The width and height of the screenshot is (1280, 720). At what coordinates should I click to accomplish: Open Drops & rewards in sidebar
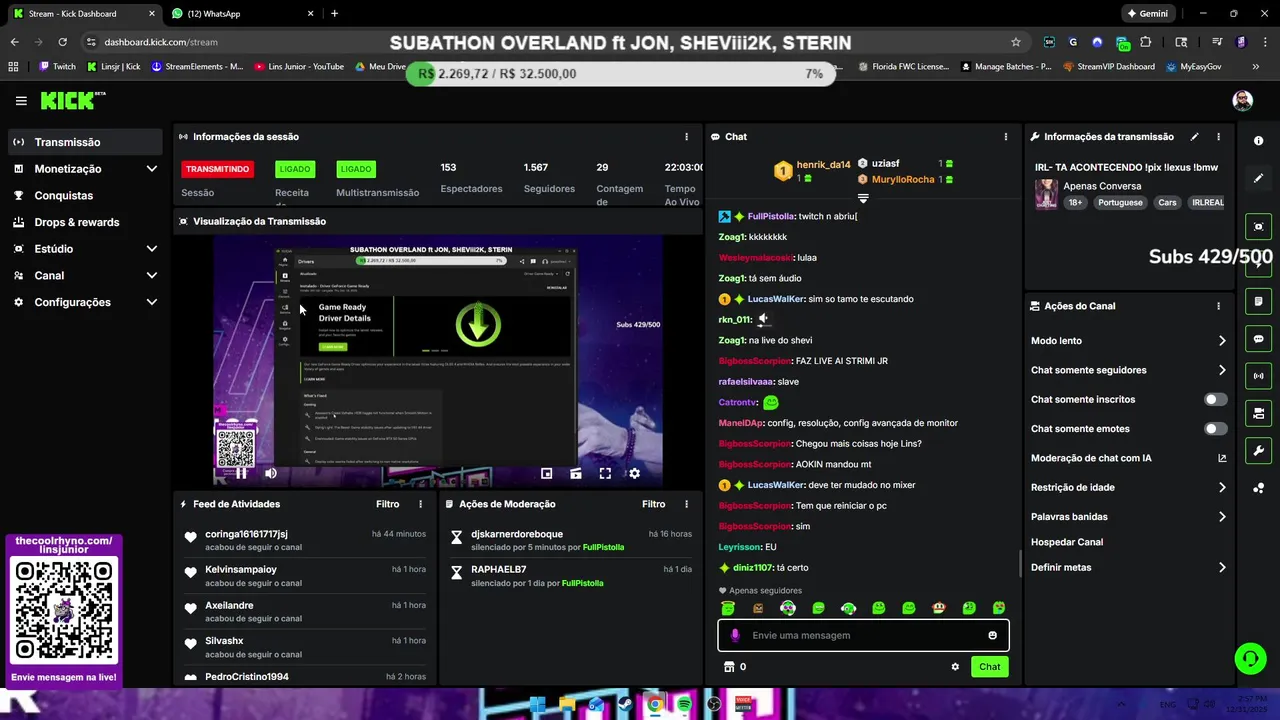84,222
